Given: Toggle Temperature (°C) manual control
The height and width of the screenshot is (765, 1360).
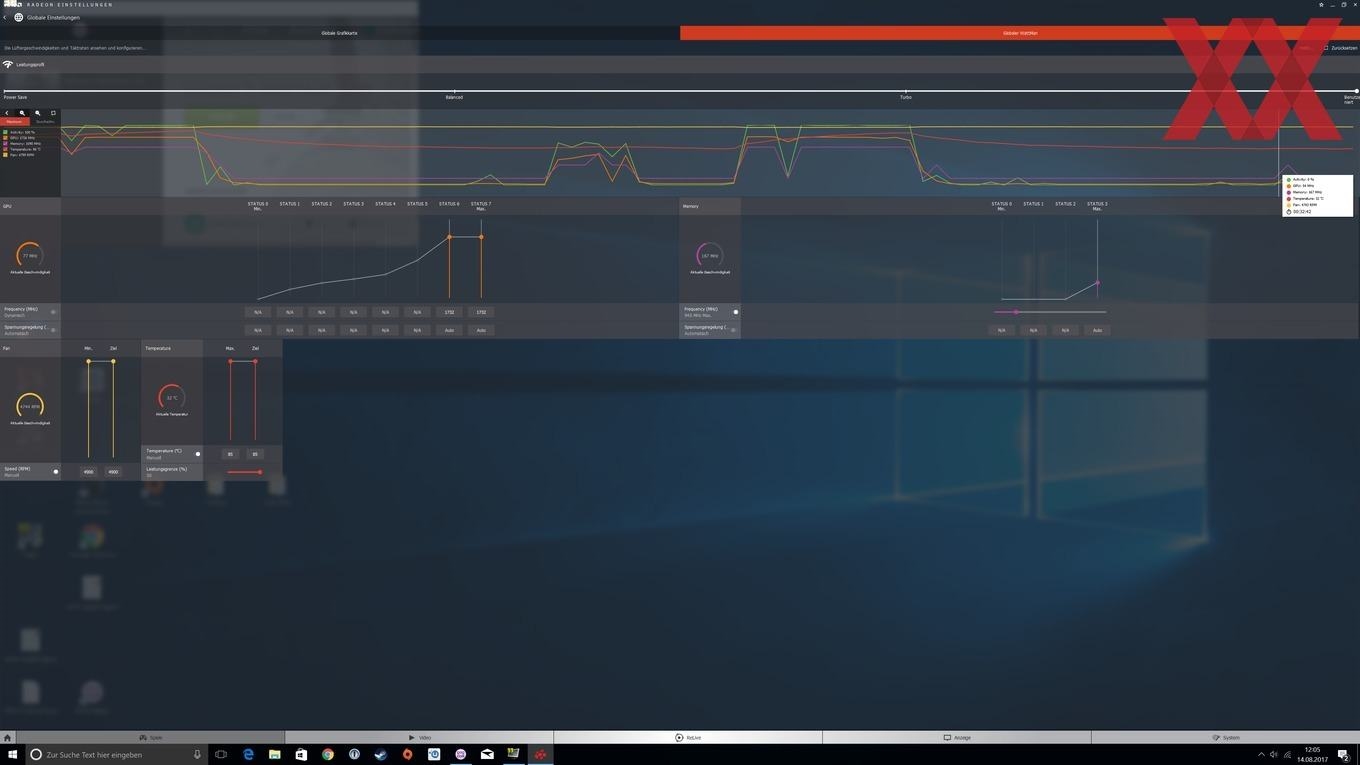Looking at the screenshot, I should 197,454.
